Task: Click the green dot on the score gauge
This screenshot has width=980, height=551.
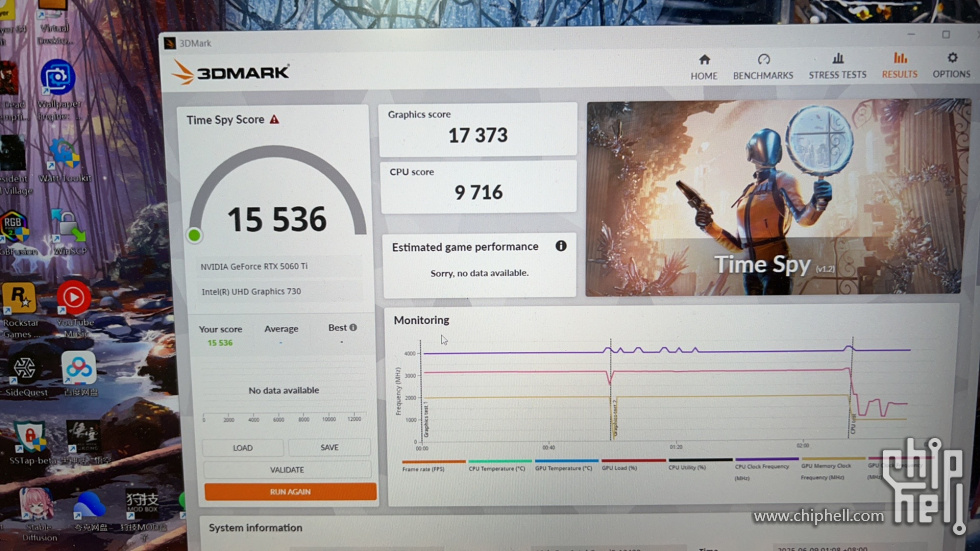Action: (194, 235)
